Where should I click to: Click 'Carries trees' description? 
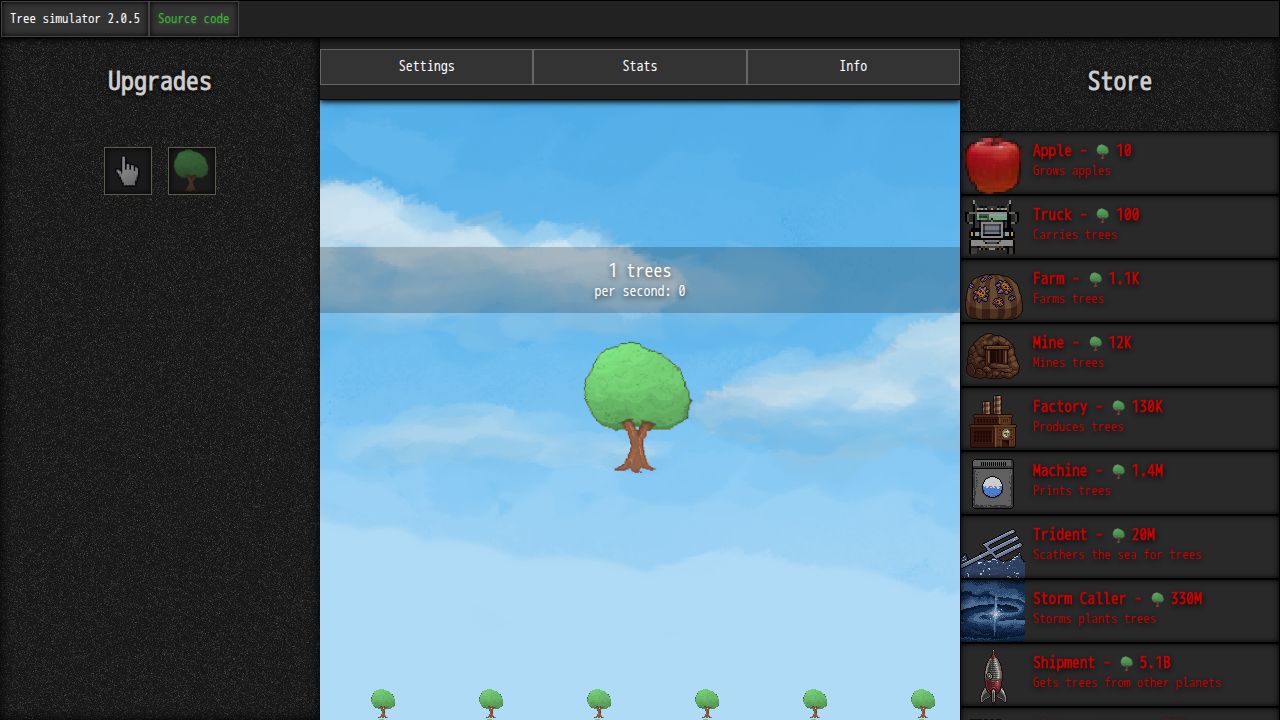click(x=1075, y=235)
